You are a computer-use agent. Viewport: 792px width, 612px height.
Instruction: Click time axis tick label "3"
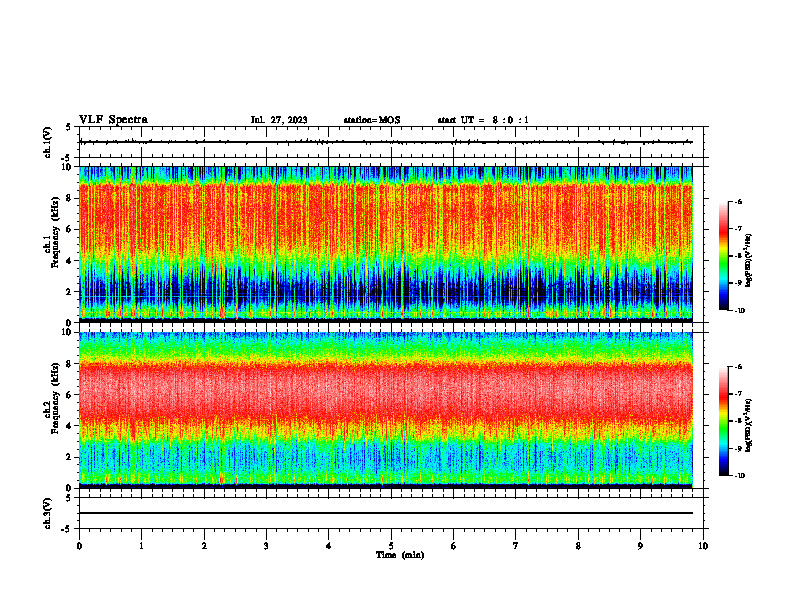[266, 546]
